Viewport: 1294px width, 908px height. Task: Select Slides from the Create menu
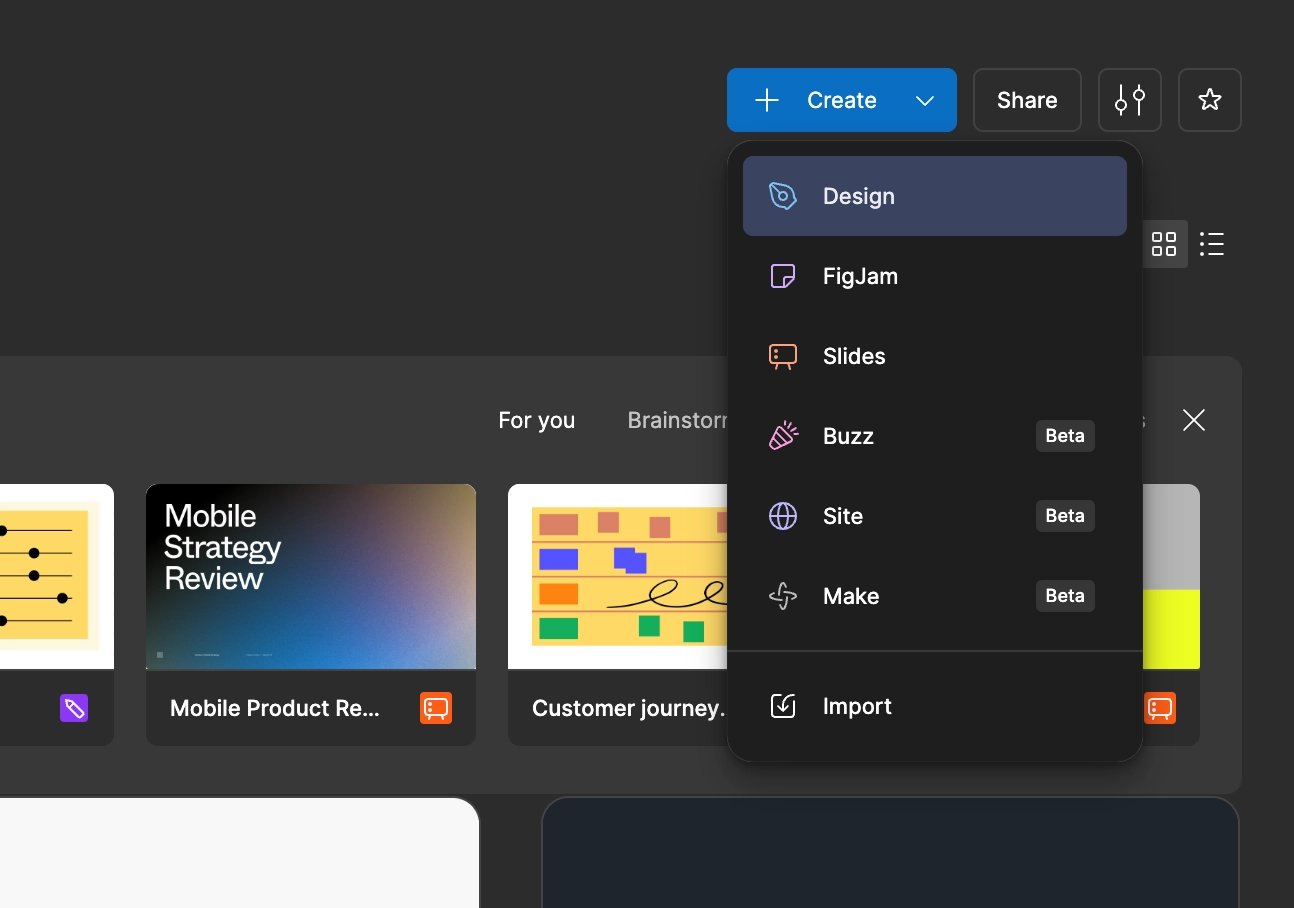(x=935, y=356)
